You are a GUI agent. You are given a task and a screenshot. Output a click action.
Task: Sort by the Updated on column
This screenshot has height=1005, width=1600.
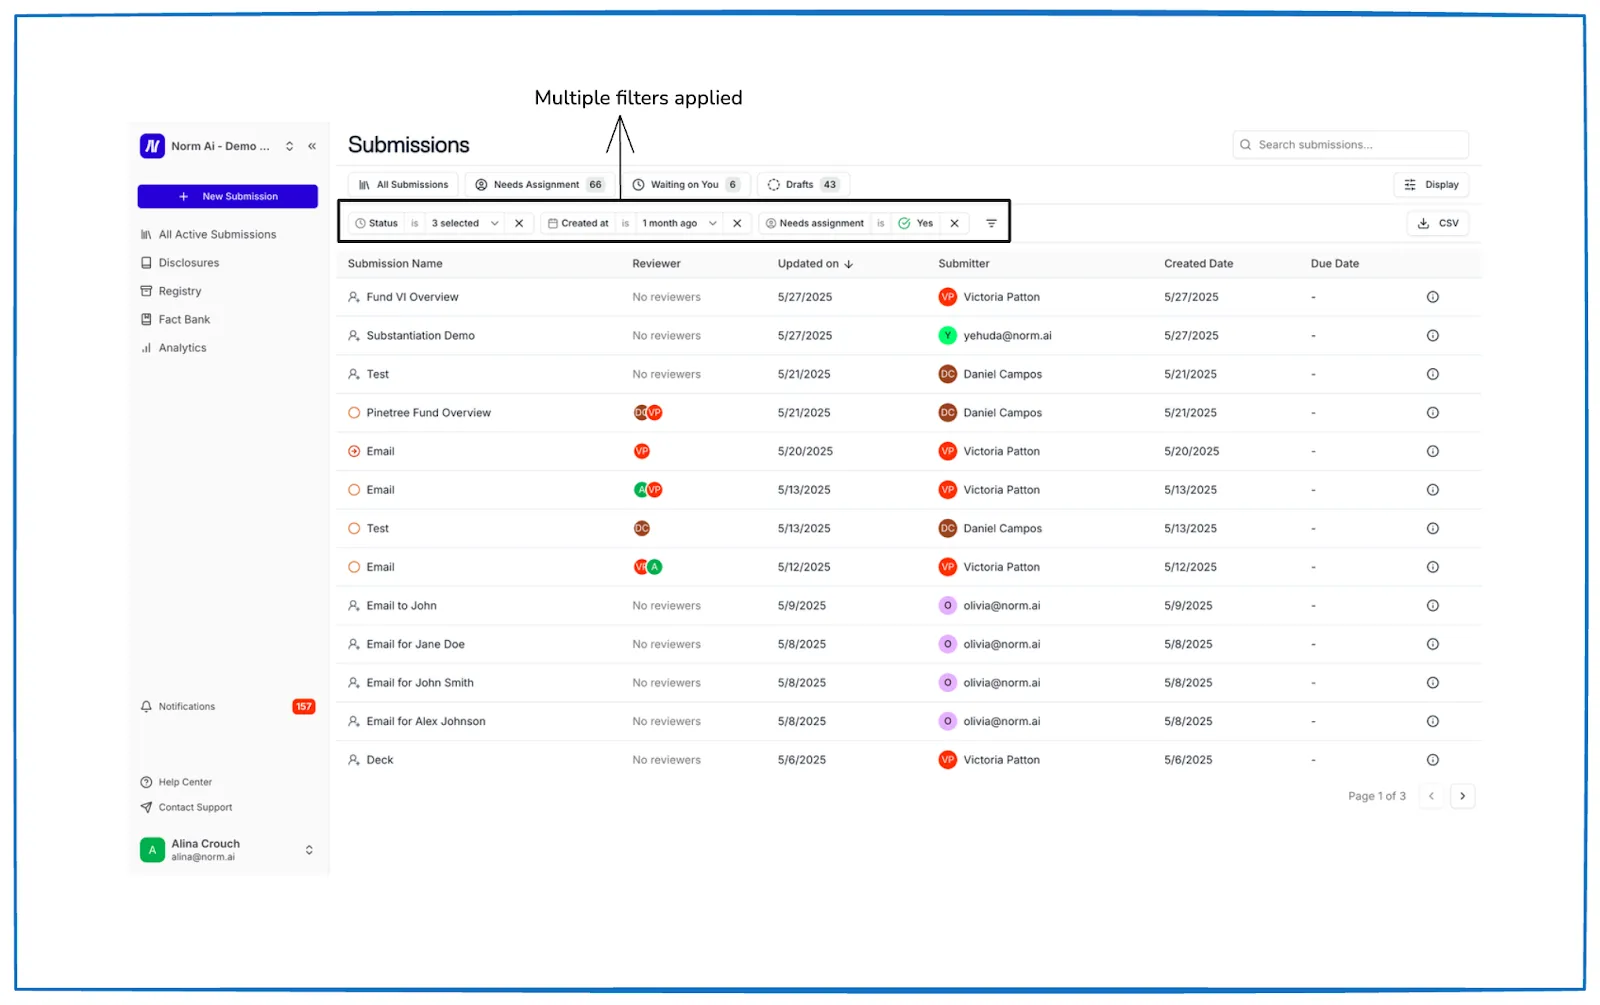[815, 264]
